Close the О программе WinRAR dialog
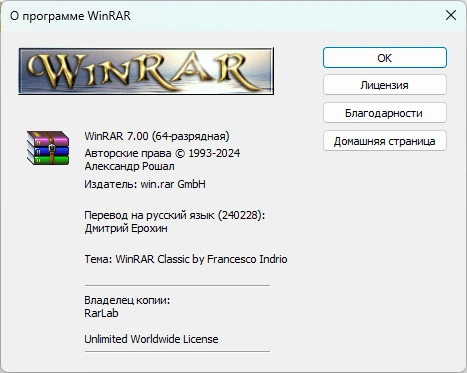 click(x=451, y=15)
